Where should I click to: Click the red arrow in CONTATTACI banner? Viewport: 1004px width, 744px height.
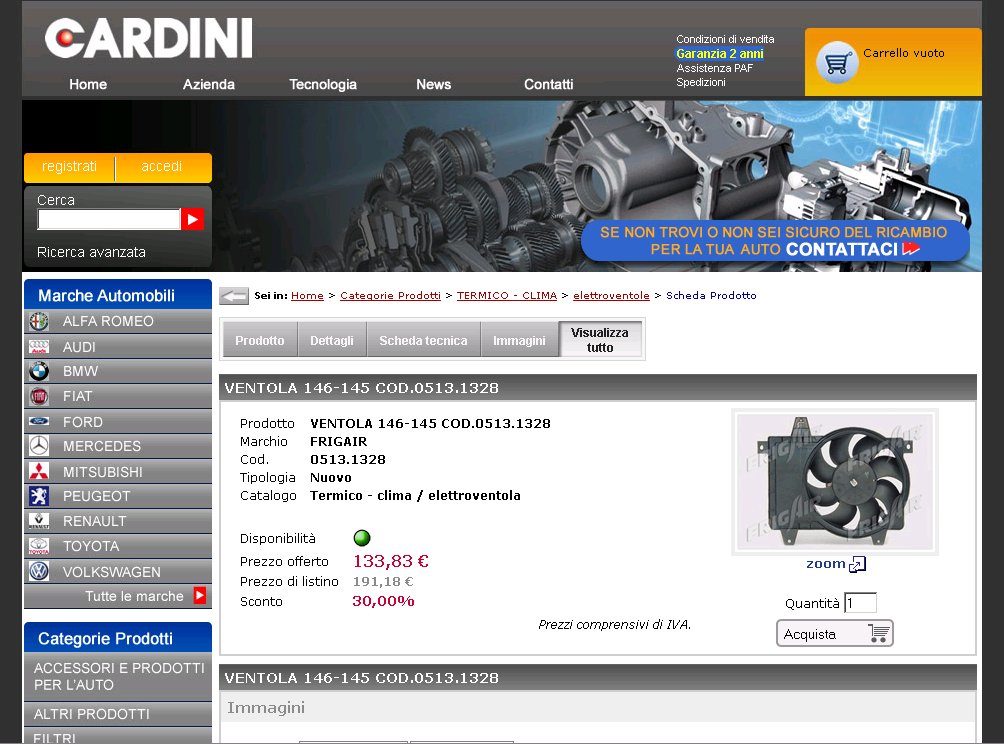(911, 248)
